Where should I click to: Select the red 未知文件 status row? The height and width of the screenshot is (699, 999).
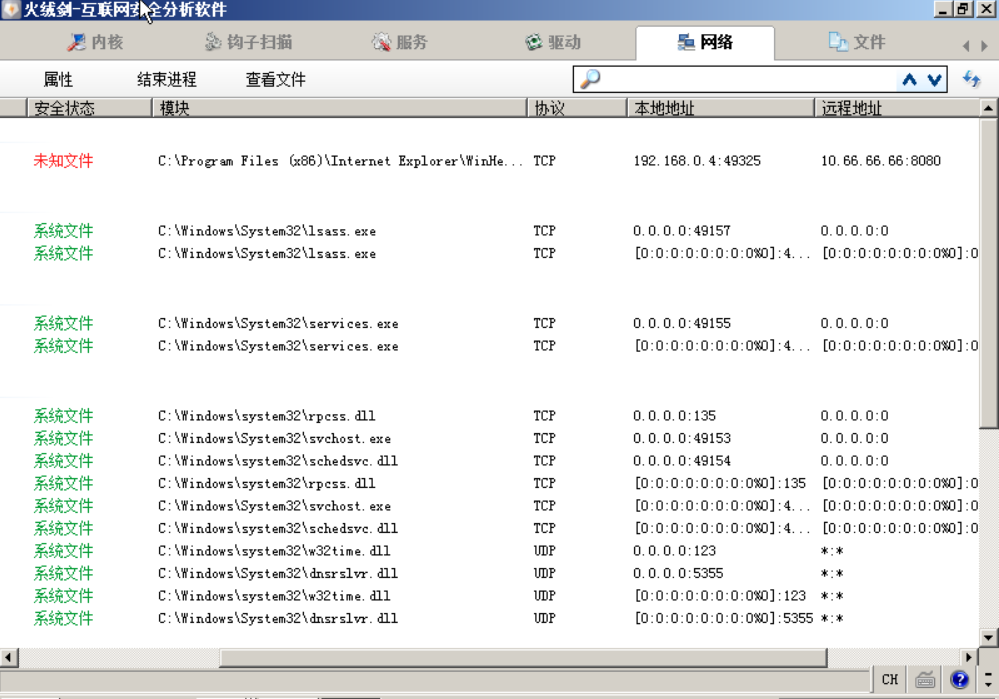click(63, 161)
